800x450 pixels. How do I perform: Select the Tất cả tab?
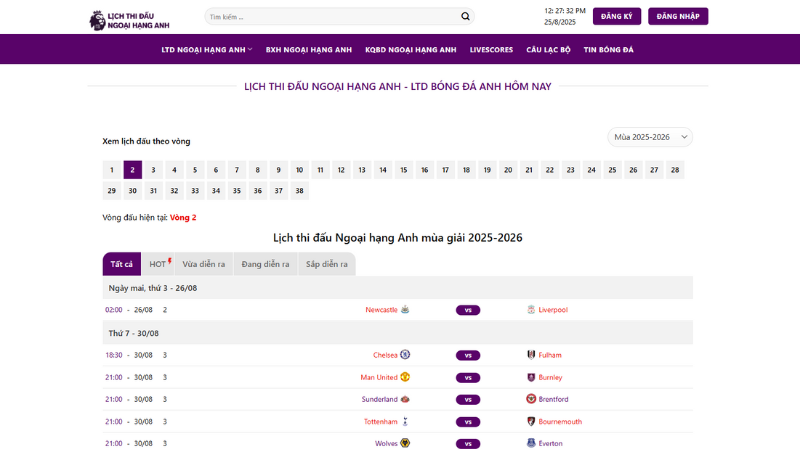coord(121,264)
